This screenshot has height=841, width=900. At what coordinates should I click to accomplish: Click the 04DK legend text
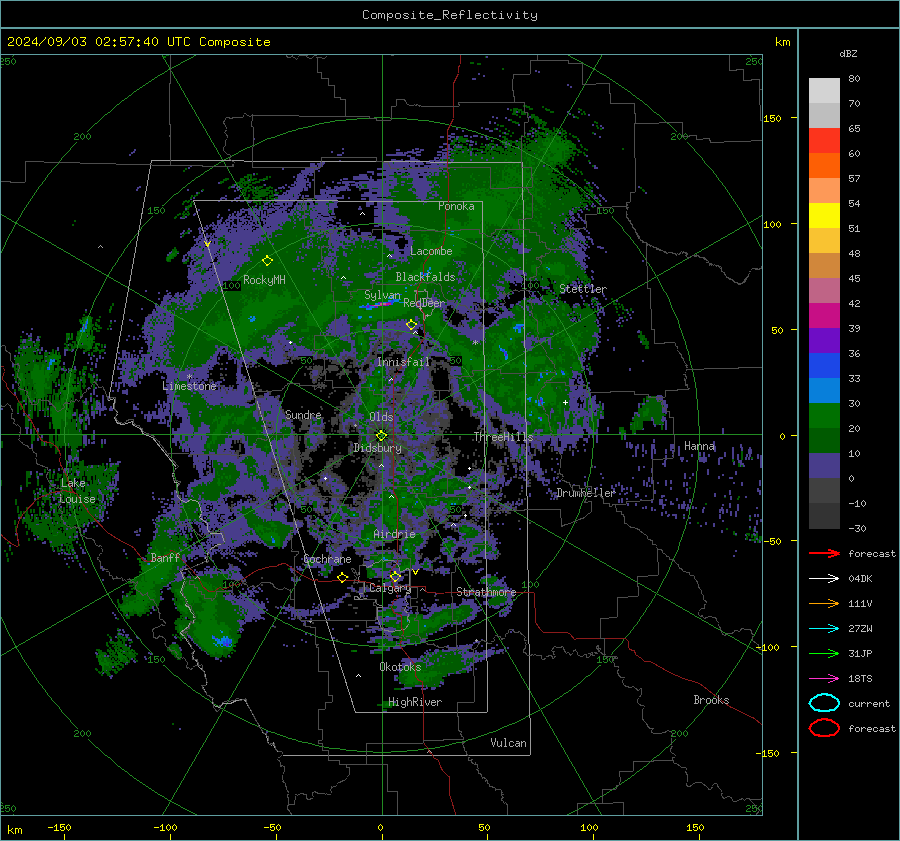860,579
